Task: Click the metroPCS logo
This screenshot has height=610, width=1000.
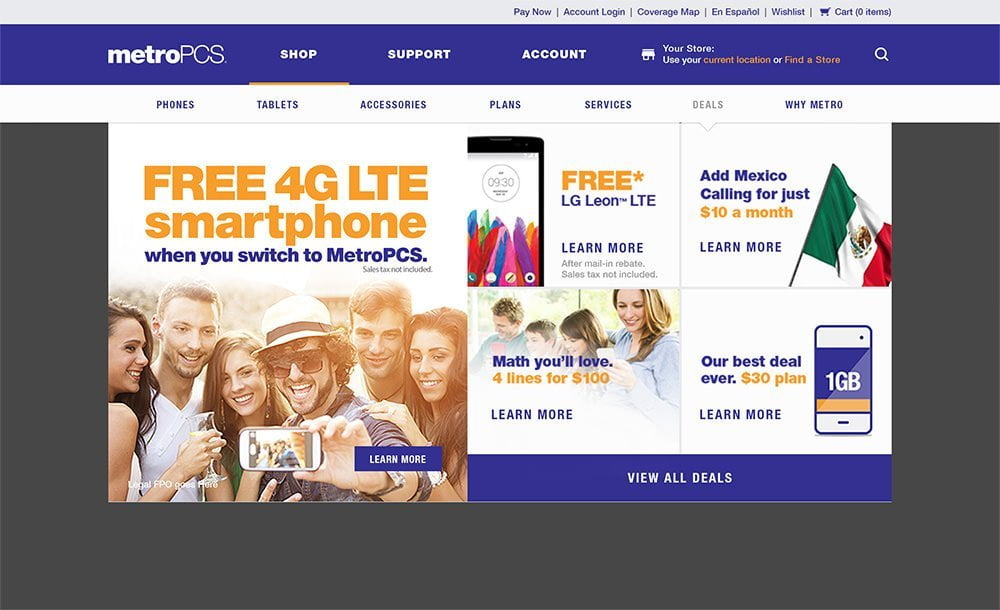Action: tap(166, 54)
